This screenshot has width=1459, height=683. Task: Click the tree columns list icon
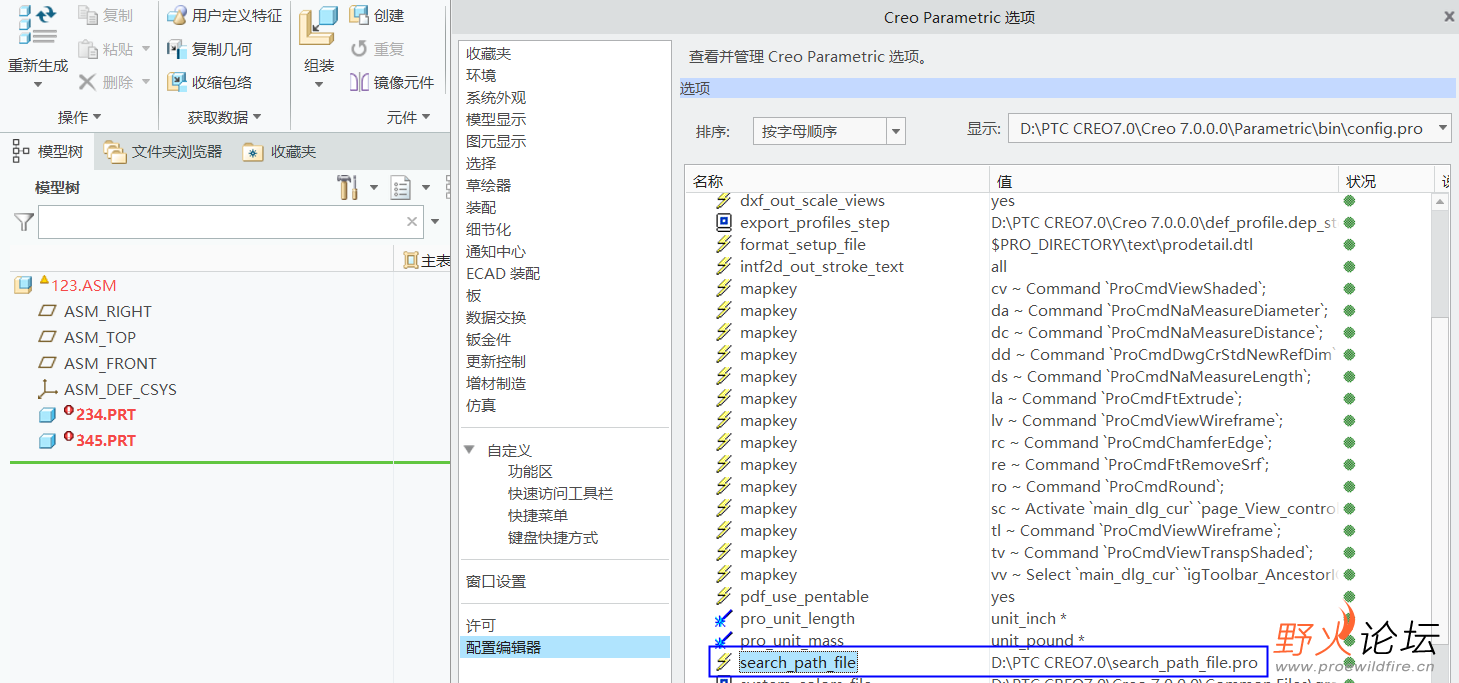point(401,187)
